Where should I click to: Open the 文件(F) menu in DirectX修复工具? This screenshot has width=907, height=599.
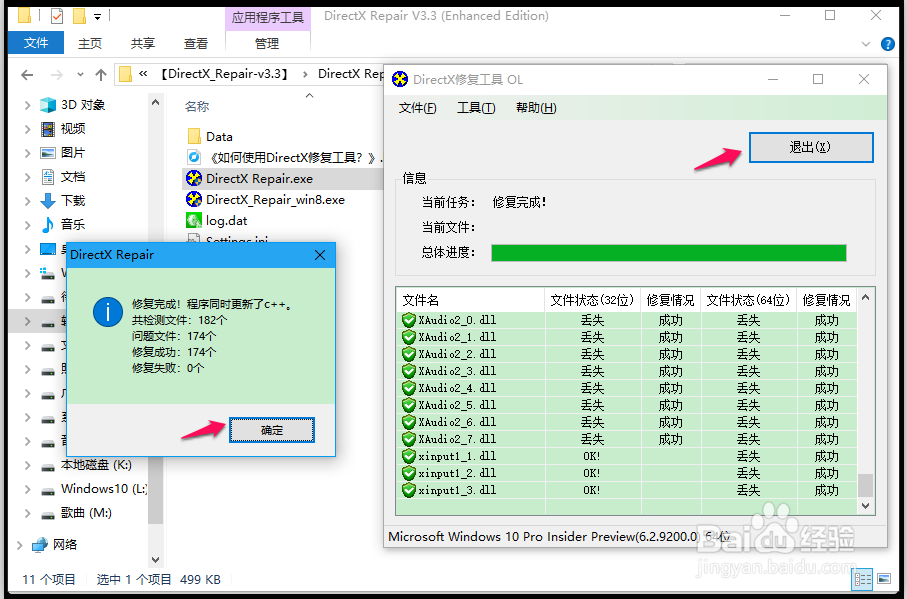click(x=418, y=108)
